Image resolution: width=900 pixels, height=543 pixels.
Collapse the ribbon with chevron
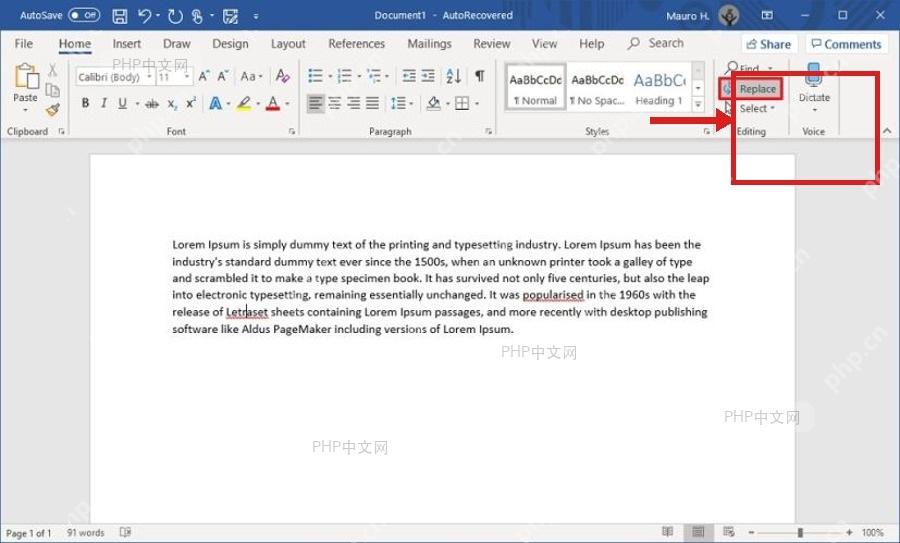coord(887,131)
